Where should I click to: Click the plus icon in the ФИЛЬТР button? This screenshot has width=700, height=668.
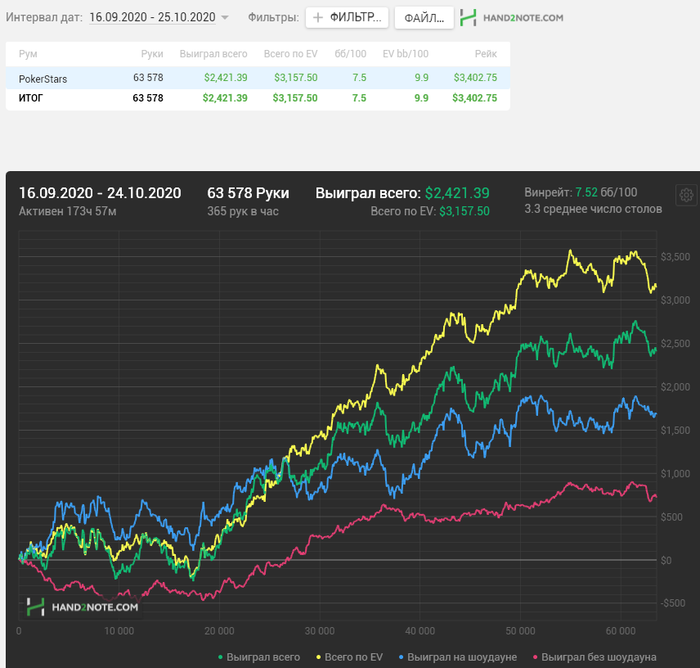point(318,17)
